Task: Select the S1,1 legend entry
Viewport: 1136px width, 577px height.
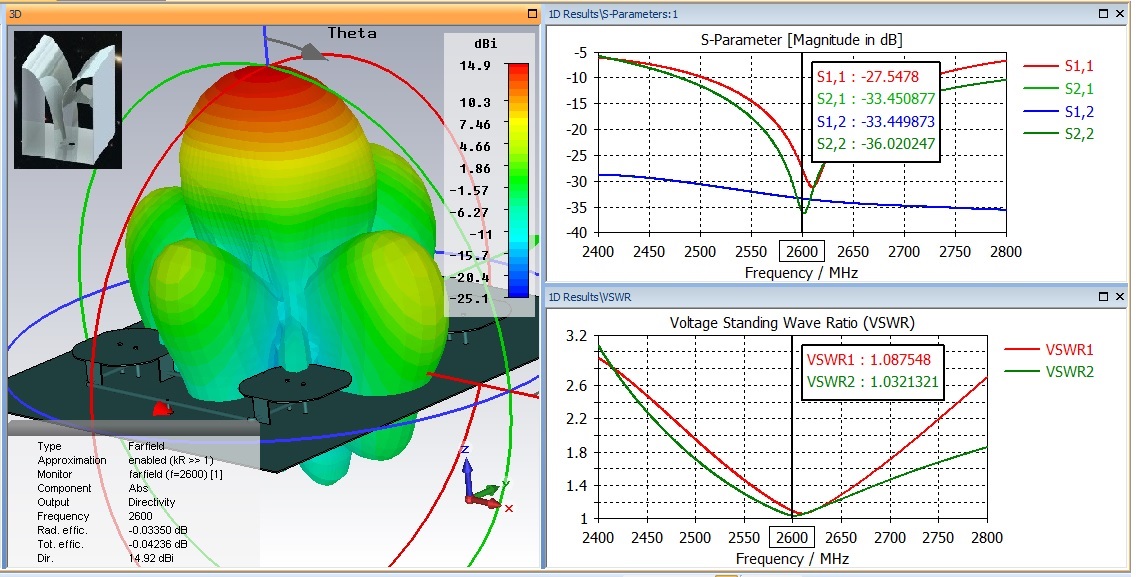Action: [1058, 66]
